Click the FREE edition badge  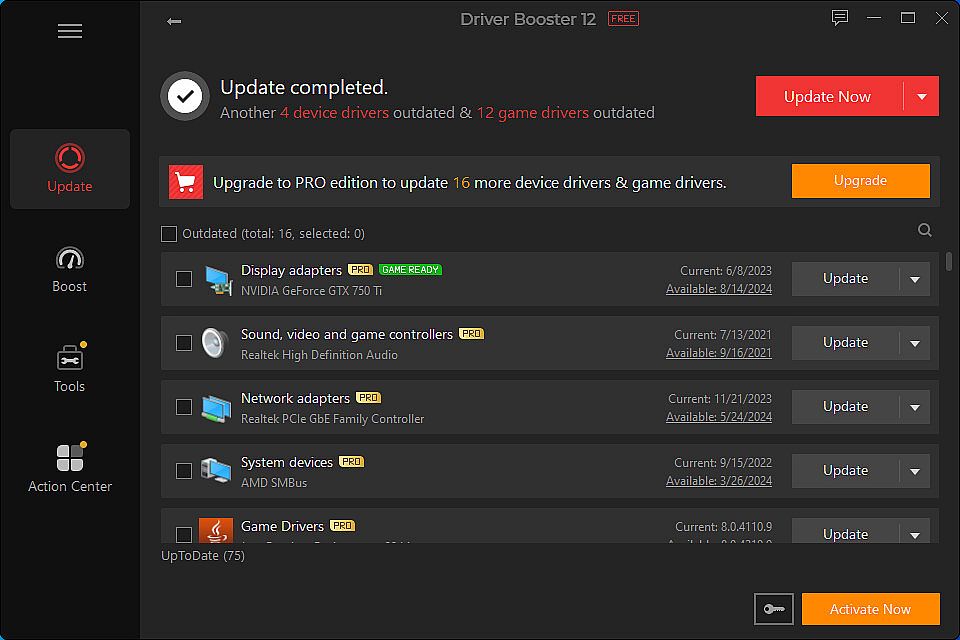(623, 19)
